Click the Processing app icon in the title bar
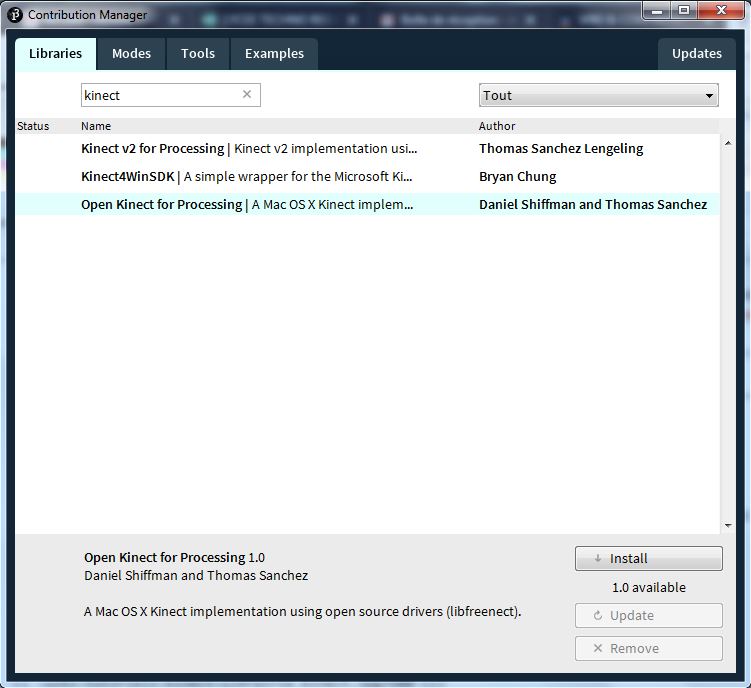The width and height of the screenshot is (751, 688). [14, 14]
